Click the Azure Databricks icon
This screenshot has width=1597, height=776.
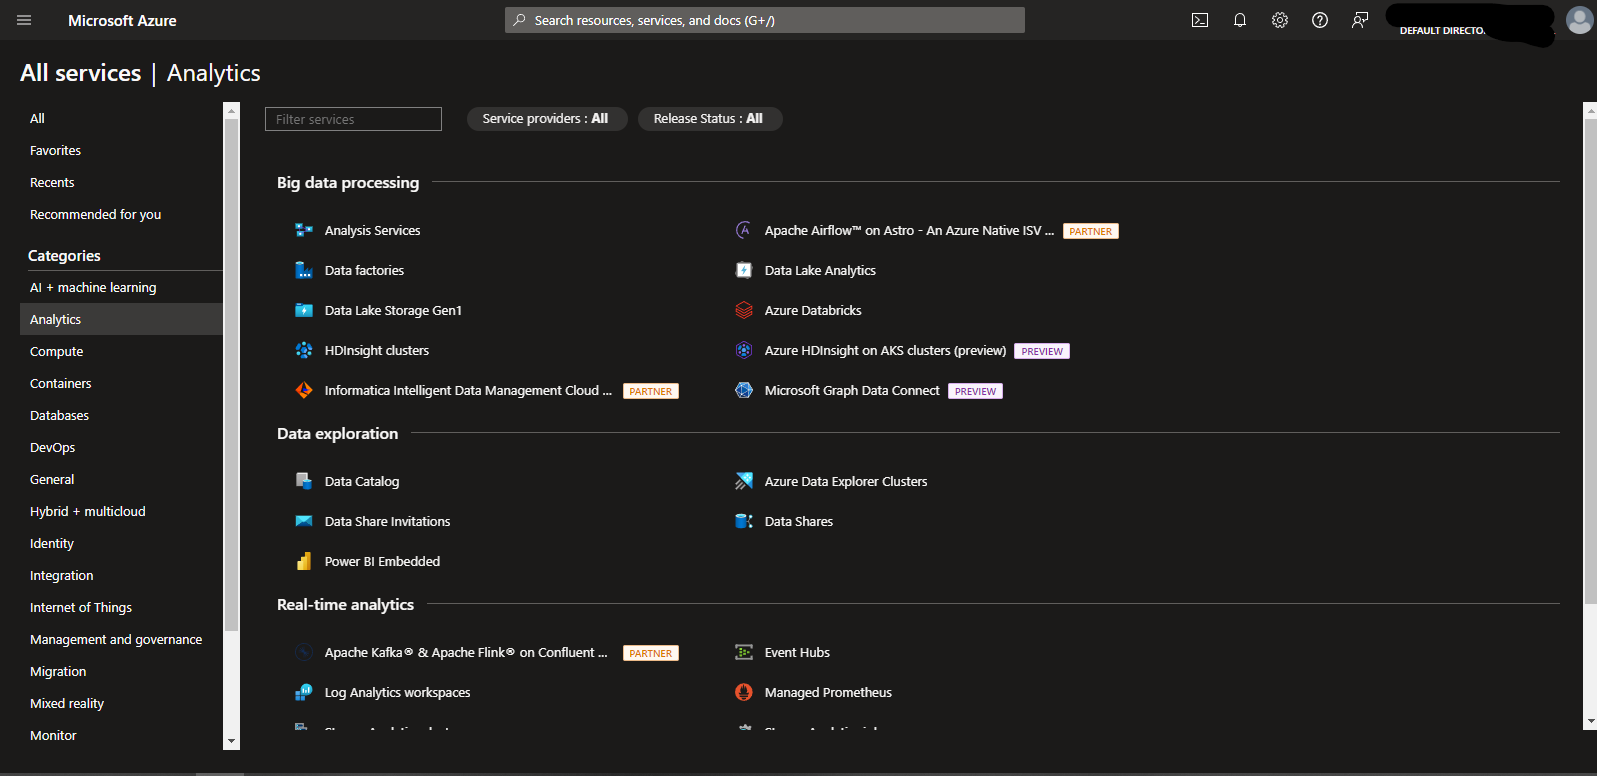click(x=744, y=310)
